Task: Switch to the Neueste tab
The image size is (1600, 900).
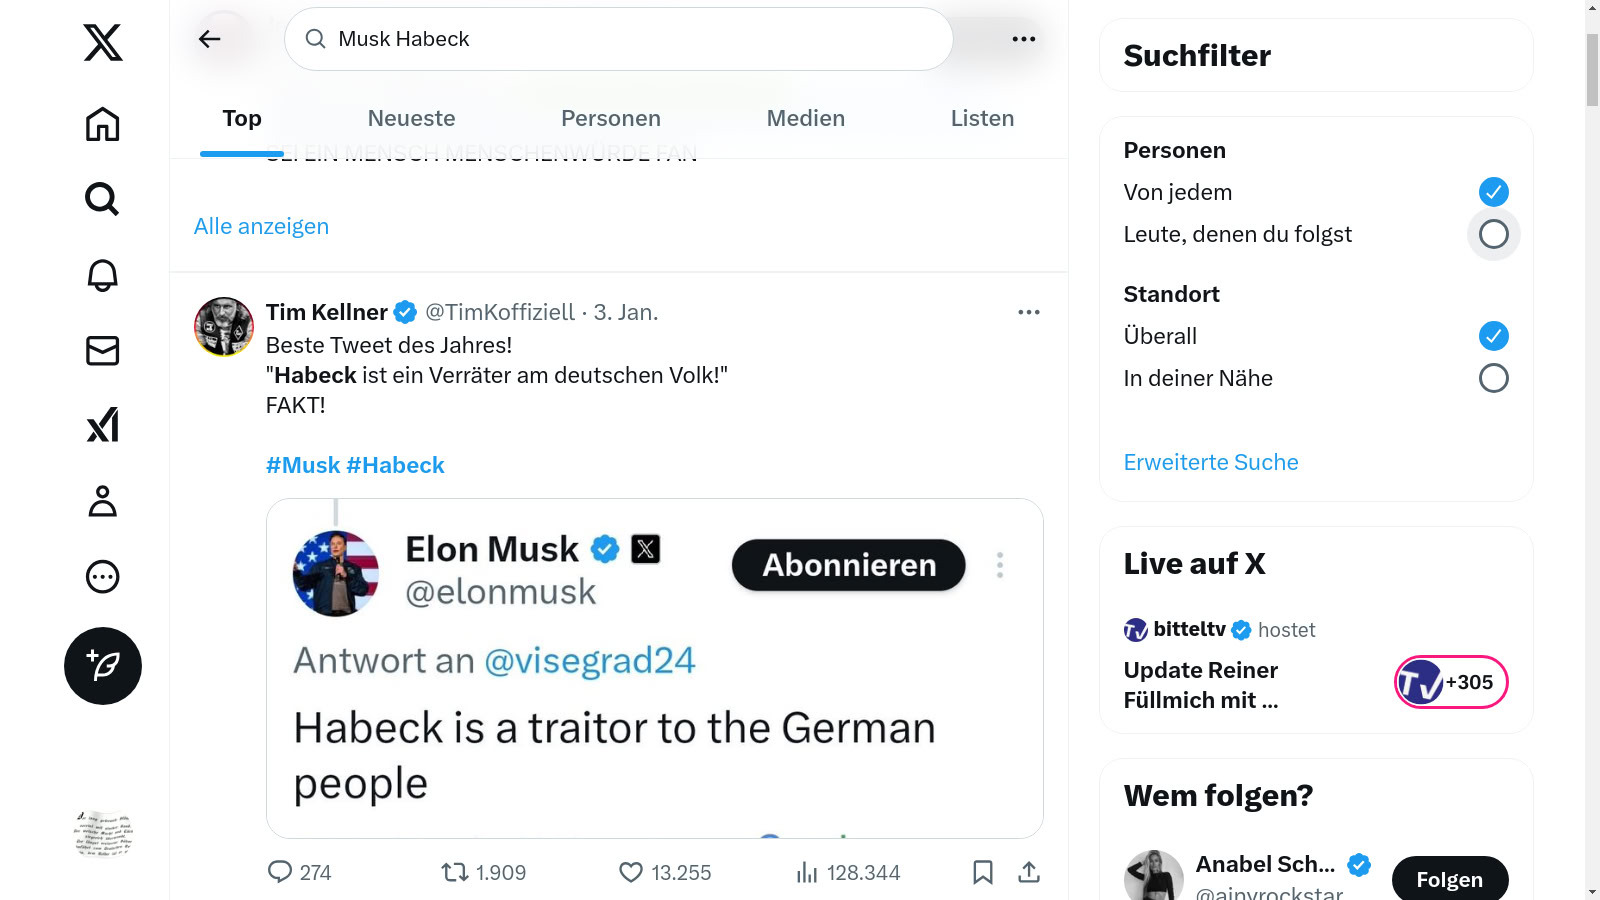Action: [x=411, y=118]
